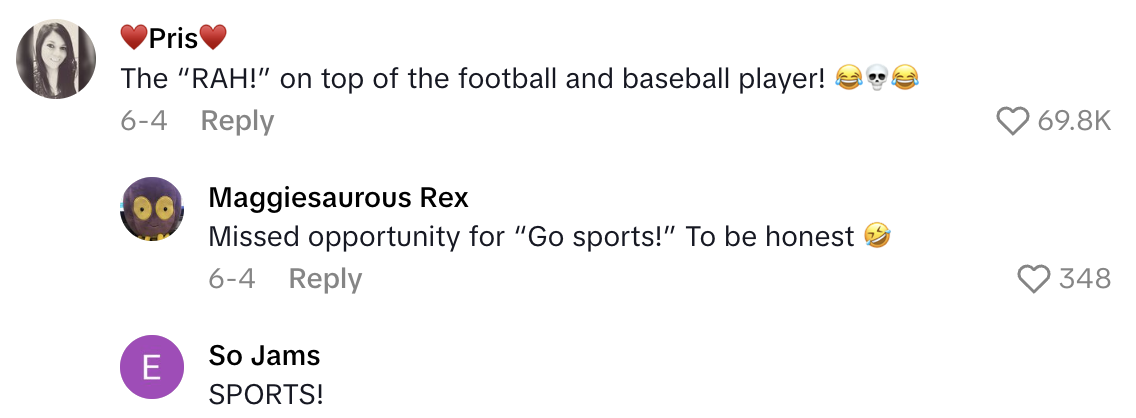
Task: Select the "RAH!" comment text
Action: 472,77
